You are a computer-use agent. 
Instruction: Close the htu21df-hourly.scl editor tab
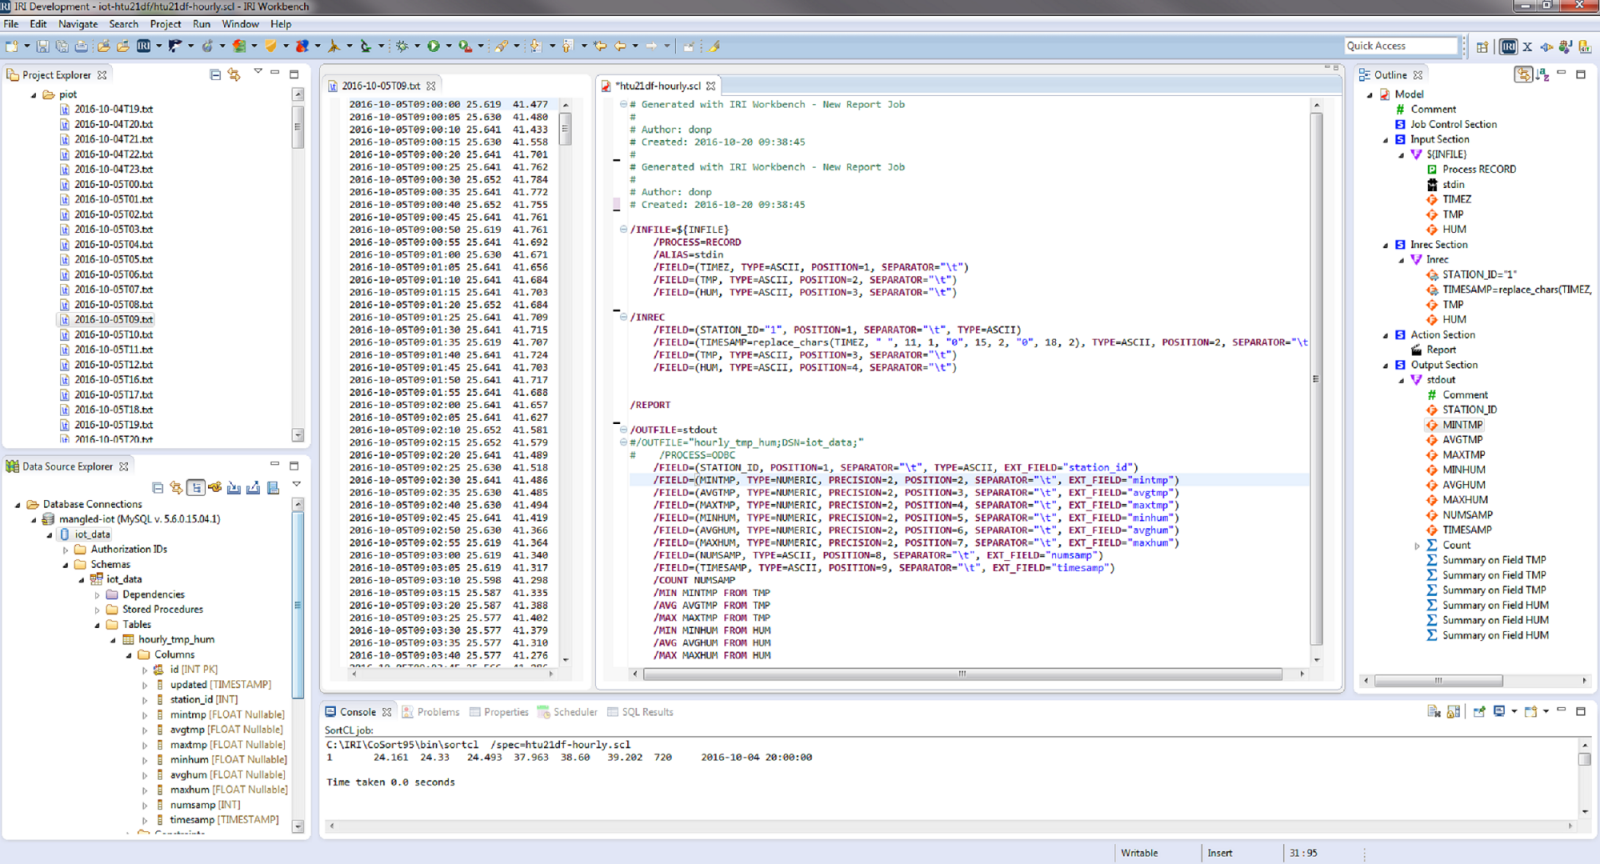click(711, 86)
